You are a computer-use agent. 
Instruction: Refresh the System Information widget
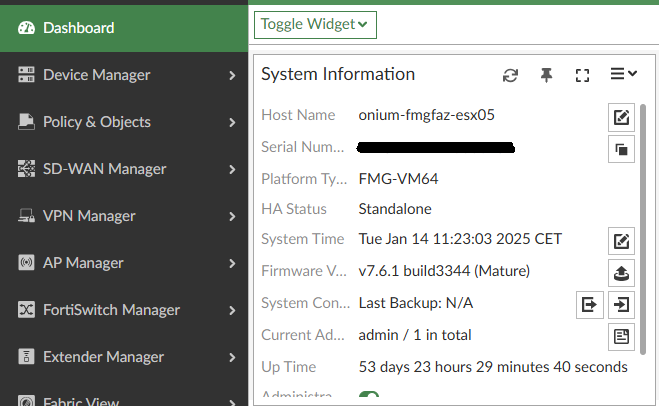coord(511,75)
